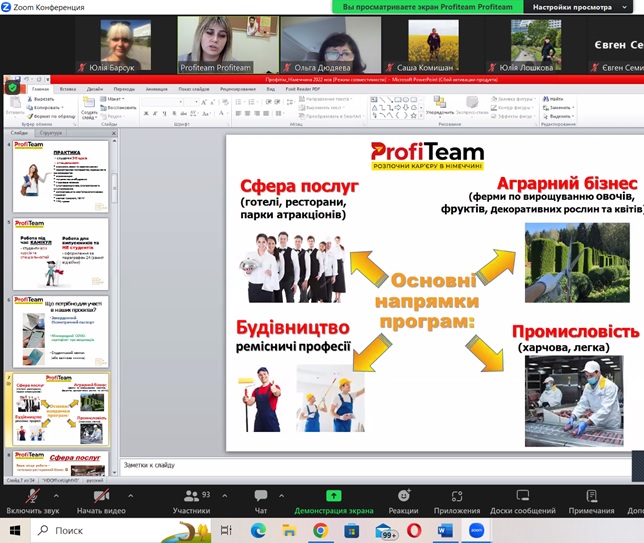Viewport: 644px width, 543px height.
Task: Click Найти find in editing group
Action: [x=553, y=99]
